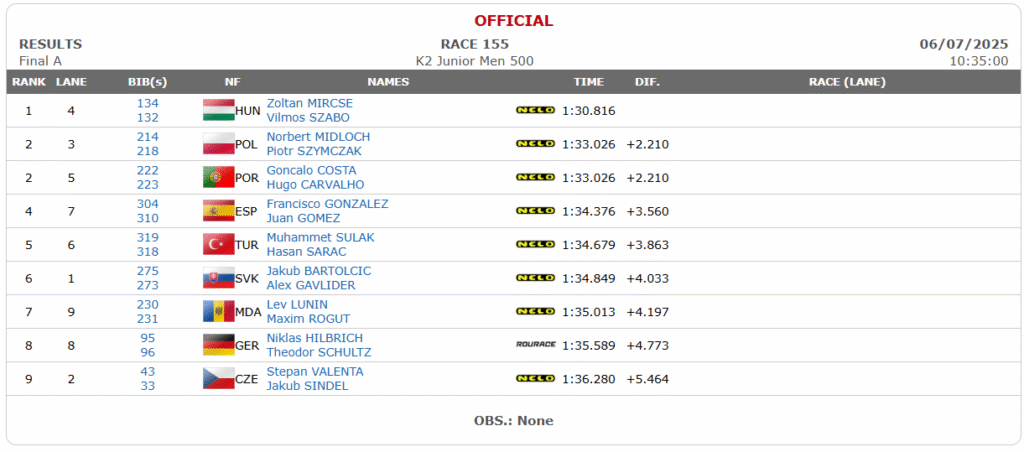
Task: Click the Moldova flag icon
Action: click(218, 312)
